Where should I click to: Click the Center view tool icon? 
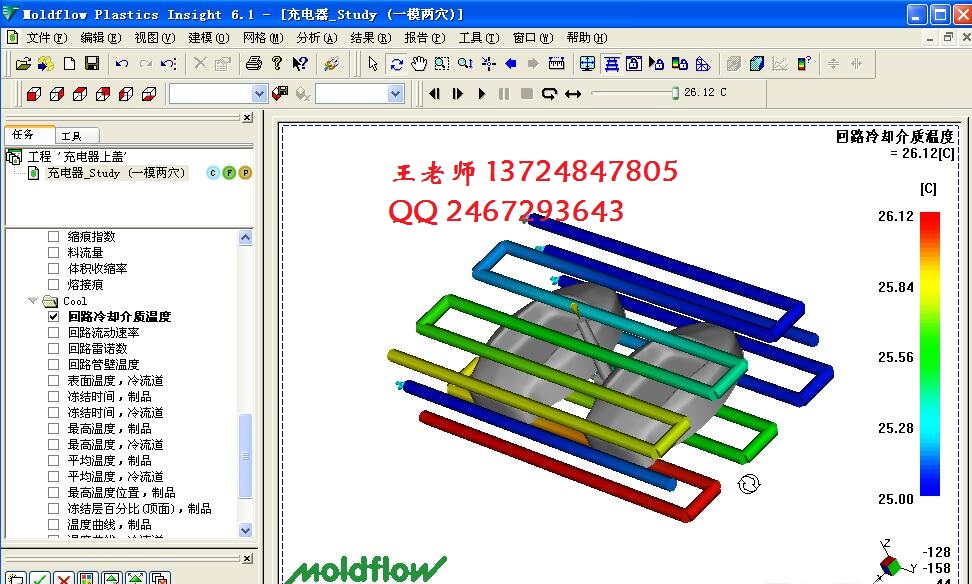point(488,63)
